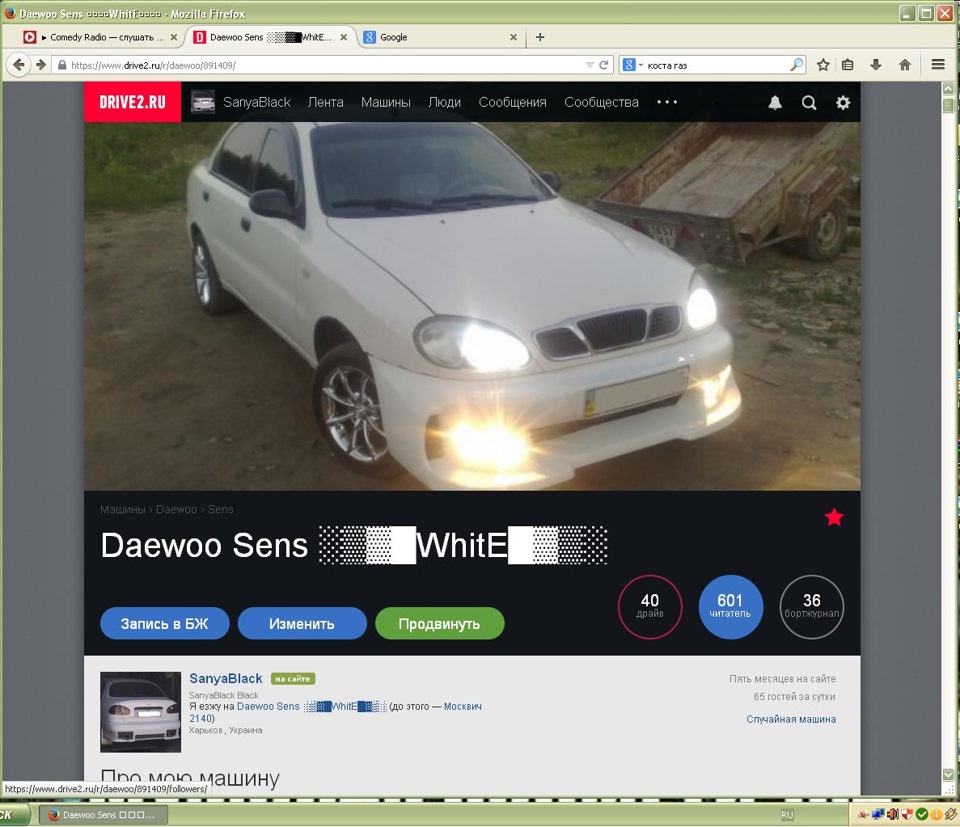Close the Google tab
The height and width of the screenshot is (827, 960).
point(513,37)
